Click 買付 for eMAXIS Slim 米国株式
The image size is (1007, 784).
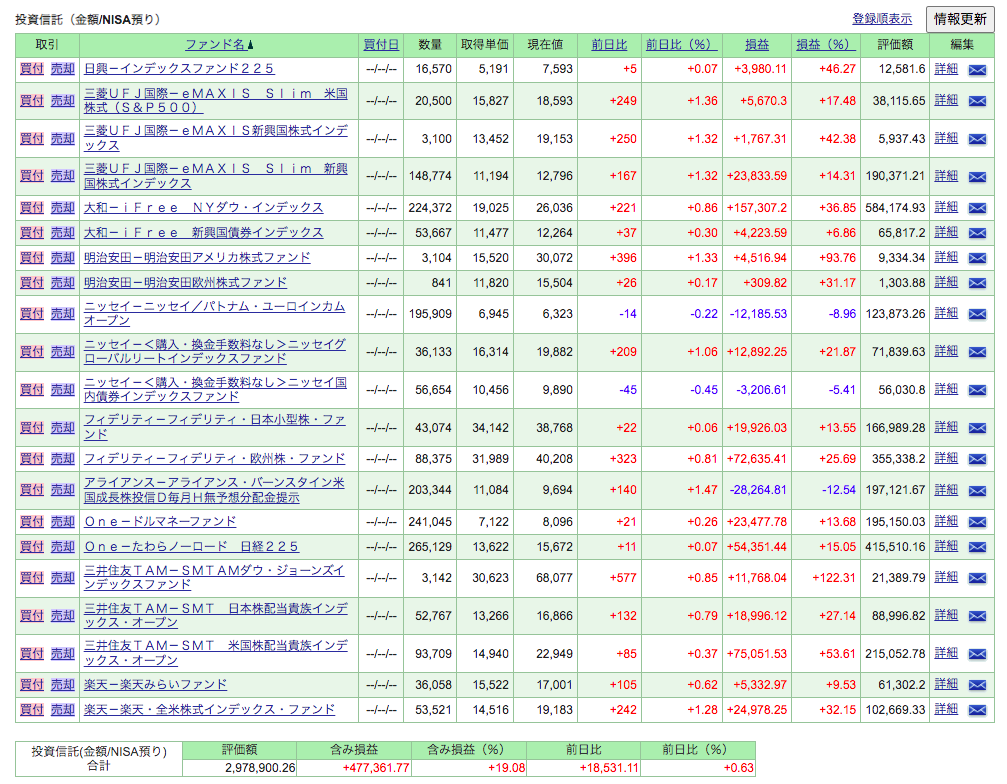click(x=31, y=100)
